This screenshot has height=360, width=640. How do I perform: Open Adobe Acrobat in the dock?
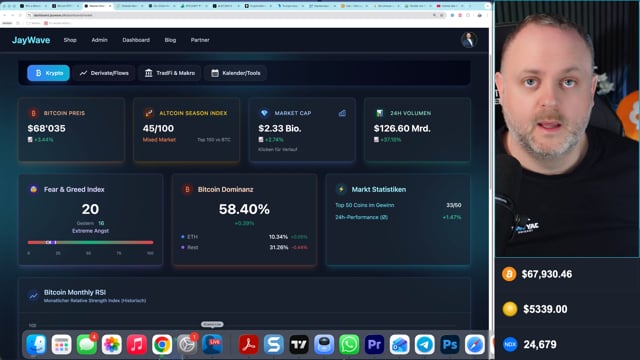(x=249, y=345)
